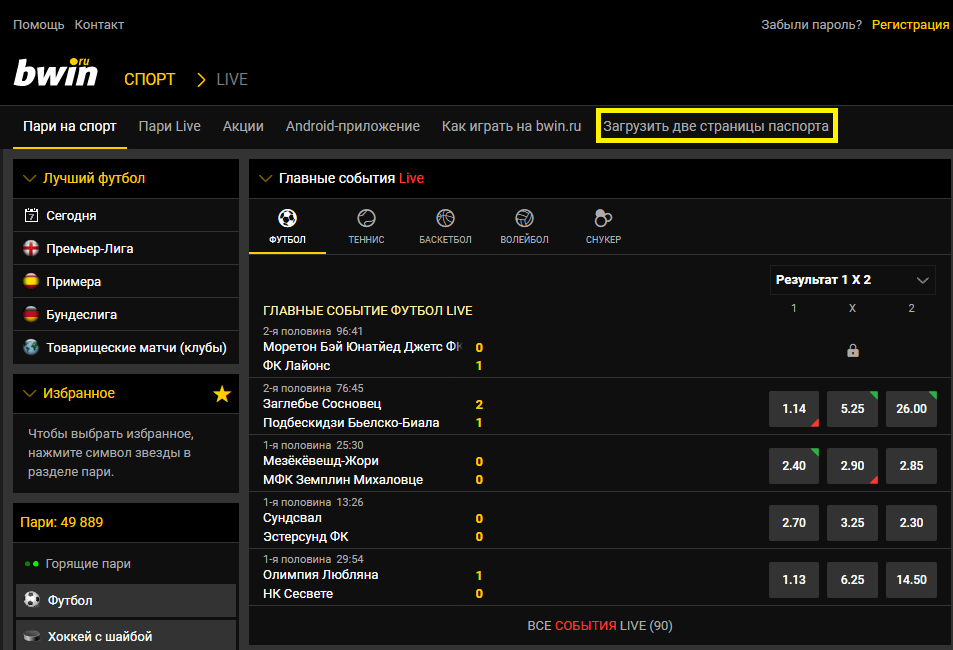The height and width of the screenshot is (650, 953).
Task: Click the green dots beside Горящие пары
Action: pyautogui.click(x=32, y=564)
